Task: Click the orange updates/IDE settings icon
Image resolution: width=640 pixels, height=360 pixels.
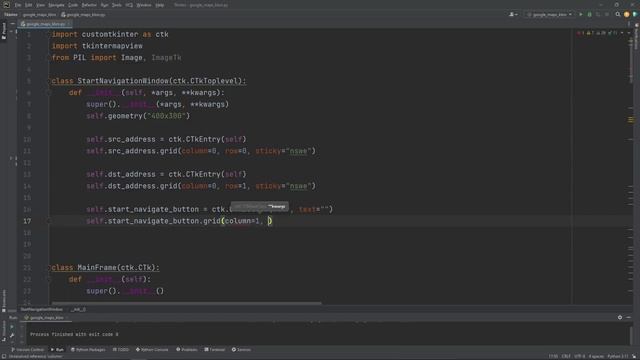Action: pyautogui.click(x=627, y=14)
